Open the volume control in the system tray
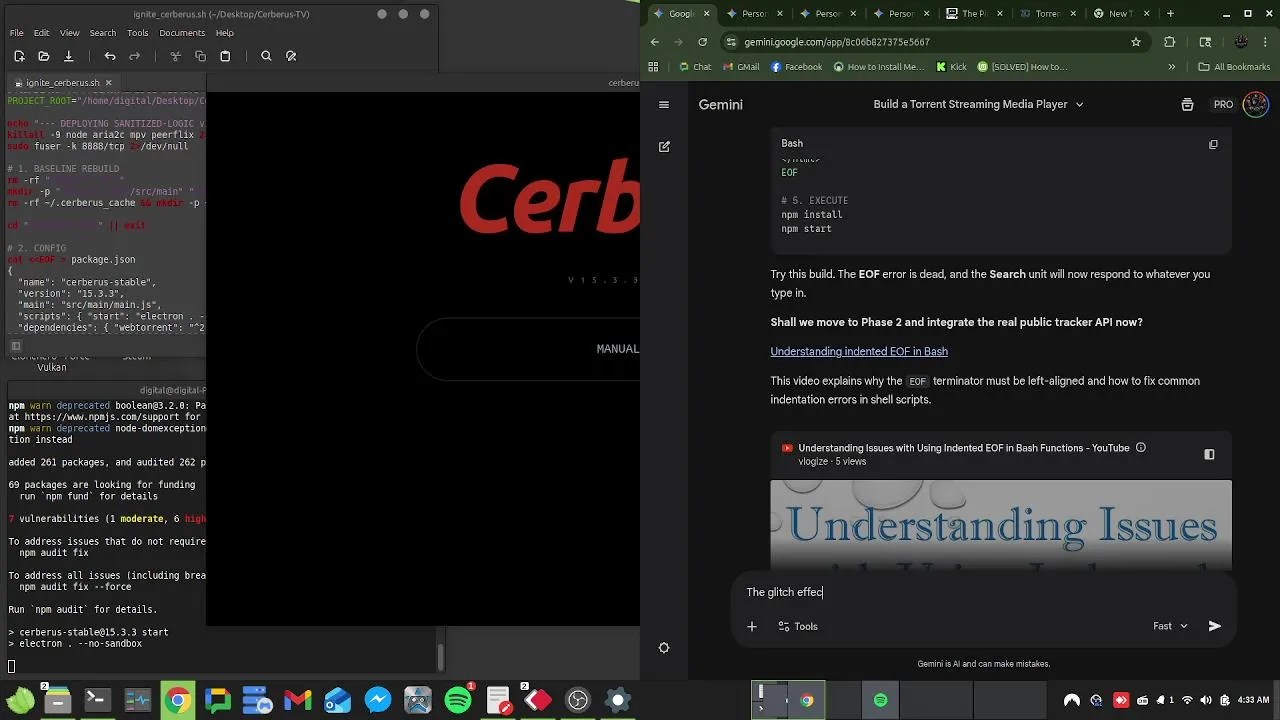Screen dimensions: 1280x720 1205,700
